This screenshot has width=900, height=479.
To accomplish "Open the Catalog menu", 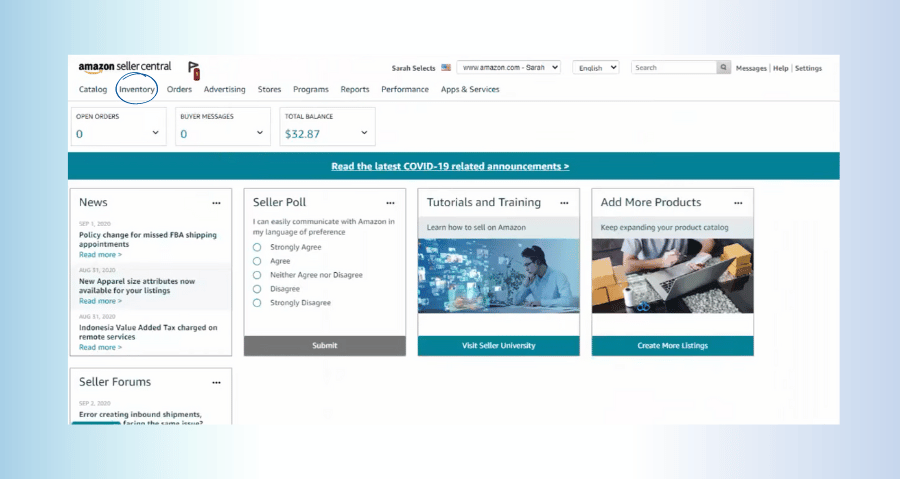I will click(93, 89).
